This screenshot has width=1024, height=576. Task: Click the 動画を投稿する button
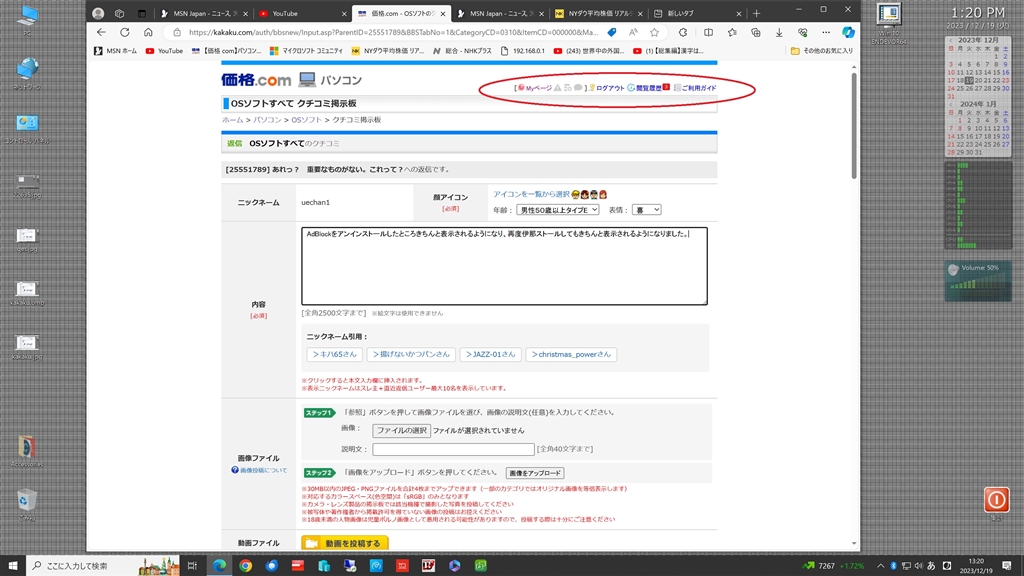[345, 543]
